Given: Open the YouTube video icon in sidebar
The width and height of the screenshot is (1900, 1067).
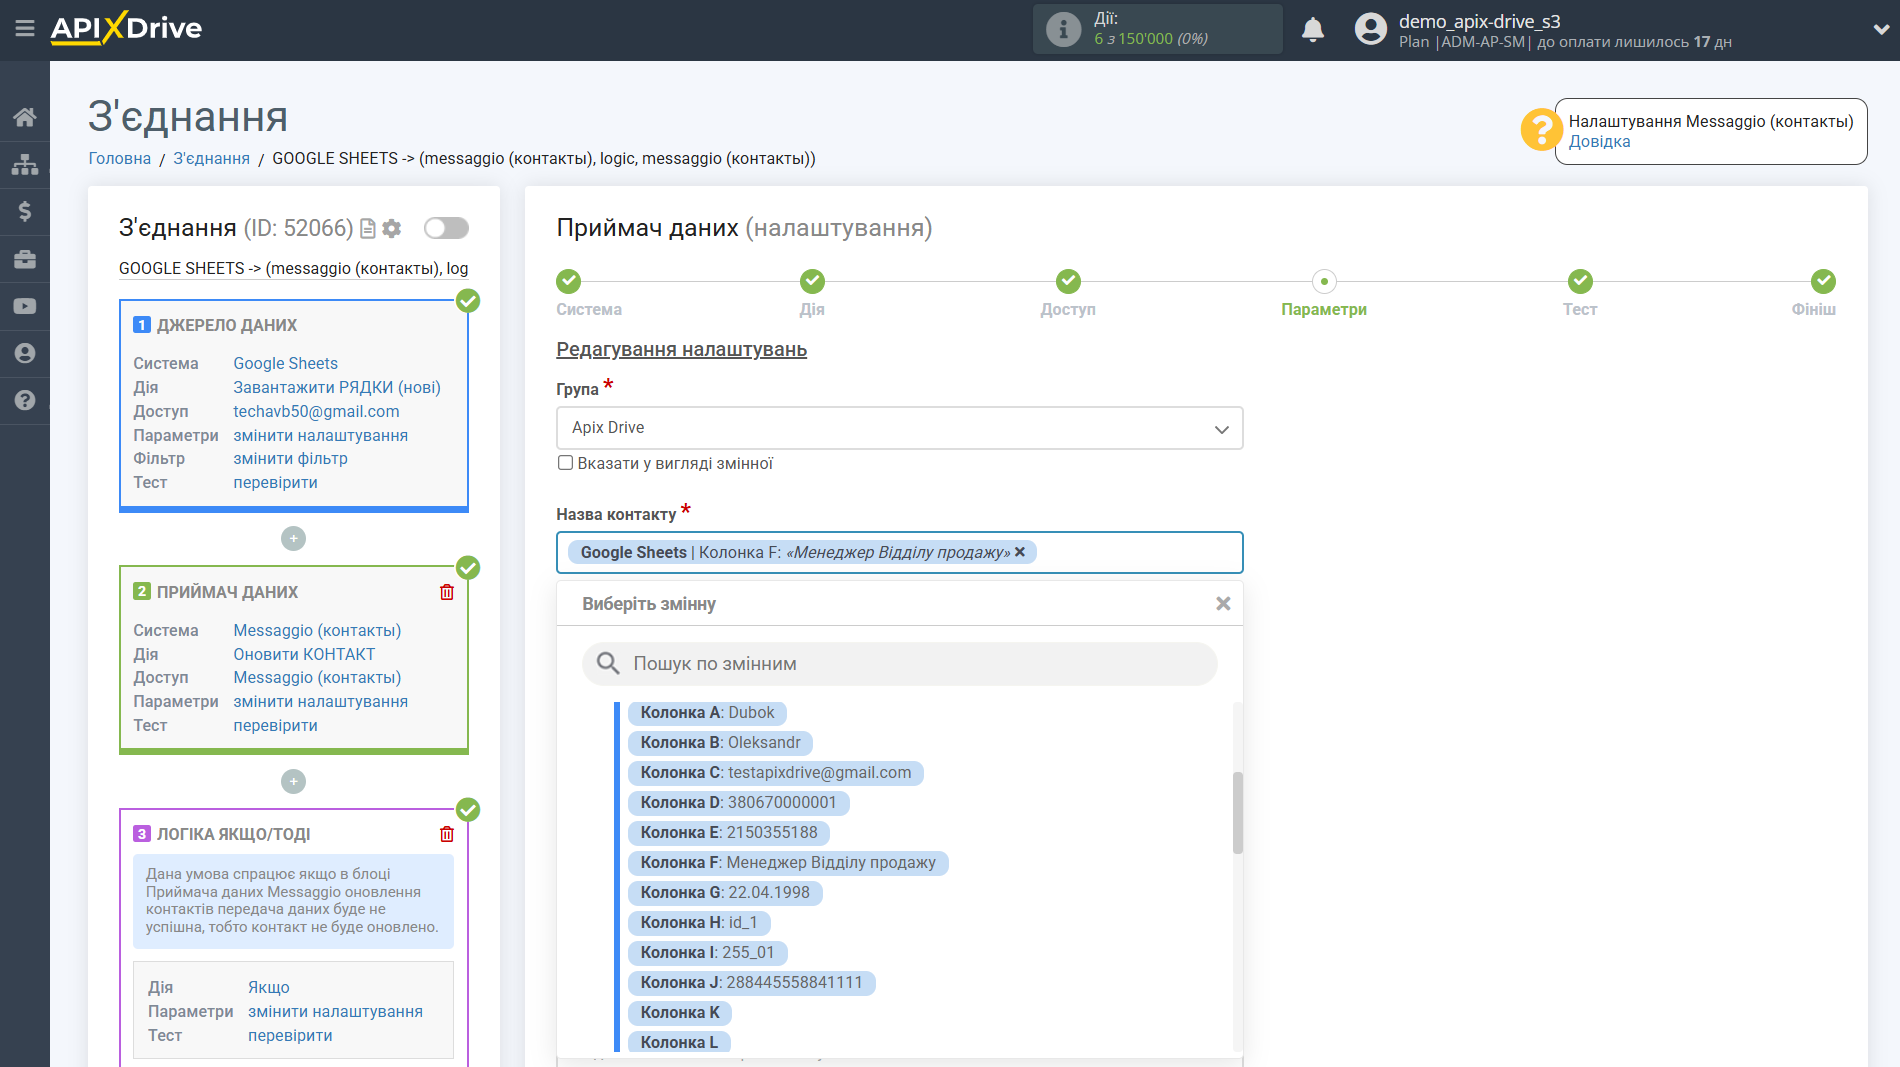Looking at the screenshot, I should (25, 306).
